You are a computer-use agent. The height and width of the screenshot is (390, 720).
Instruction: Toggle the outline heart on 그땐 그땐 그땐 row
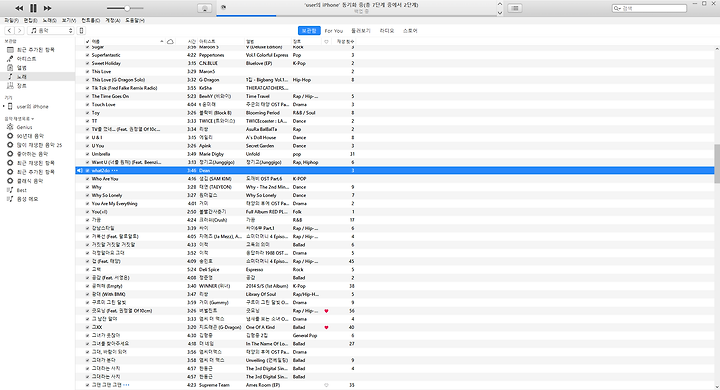point(326,385)
